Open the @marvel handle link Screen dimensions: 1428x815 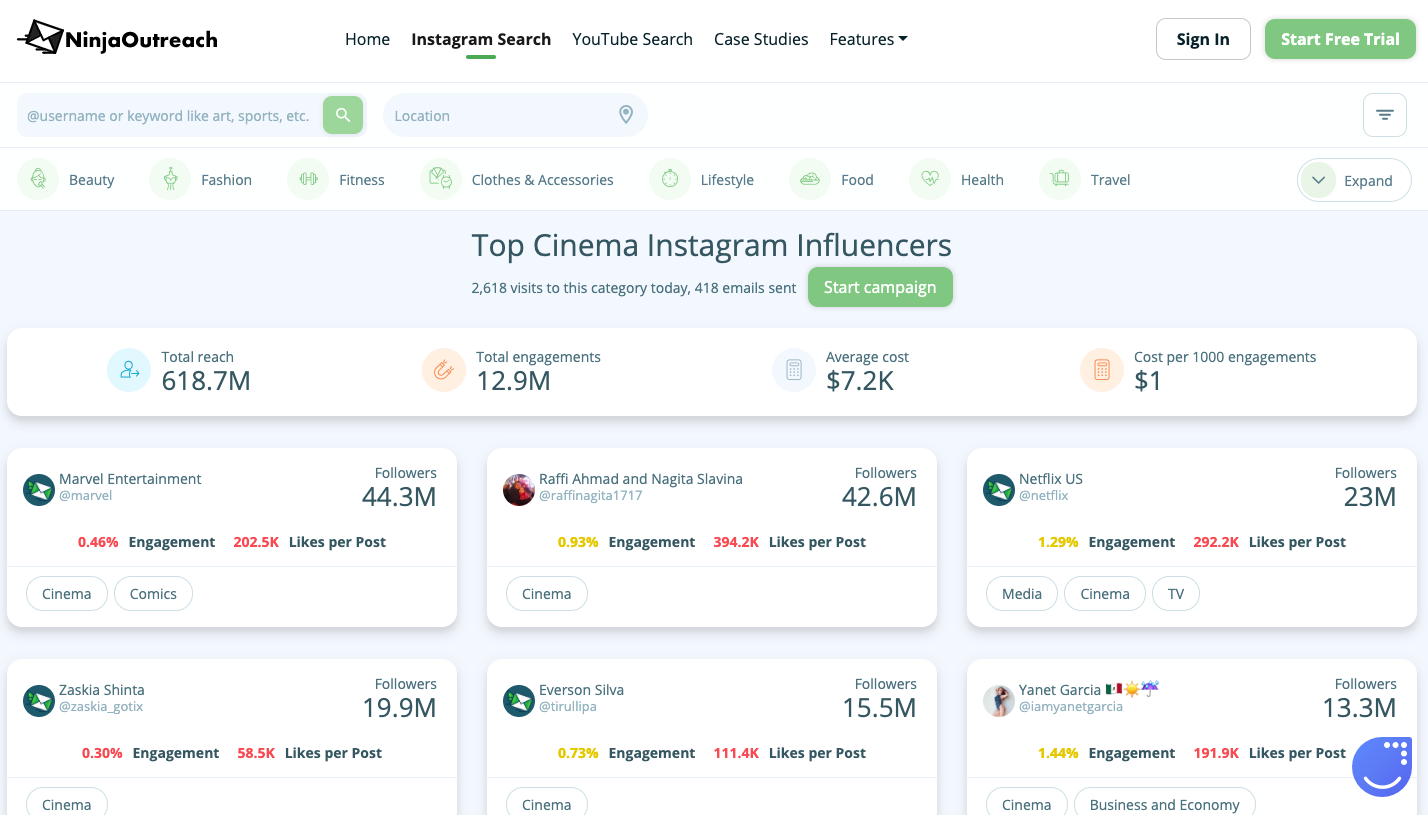pos(86,496)
